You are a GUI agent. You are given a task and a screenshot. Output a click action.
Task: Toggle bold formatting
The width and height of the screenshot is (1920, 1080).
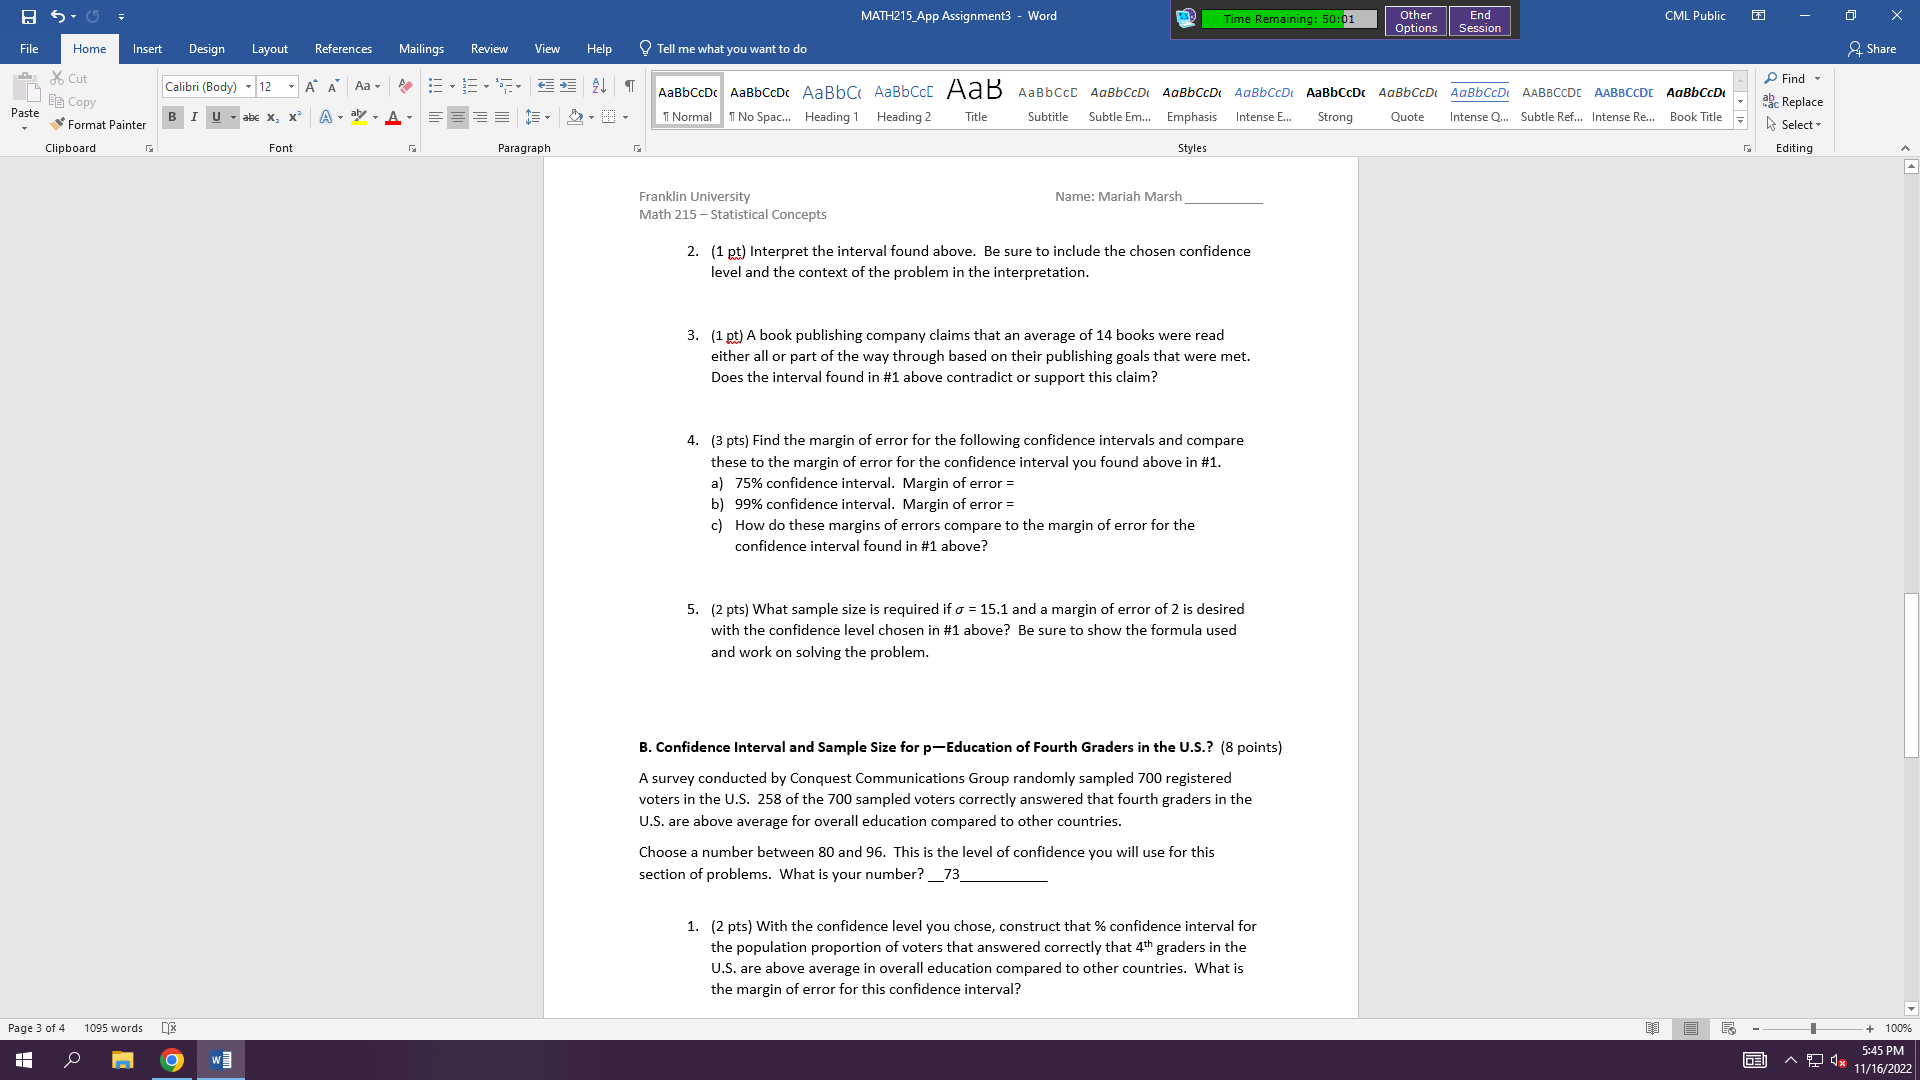(x=172, y=117)
